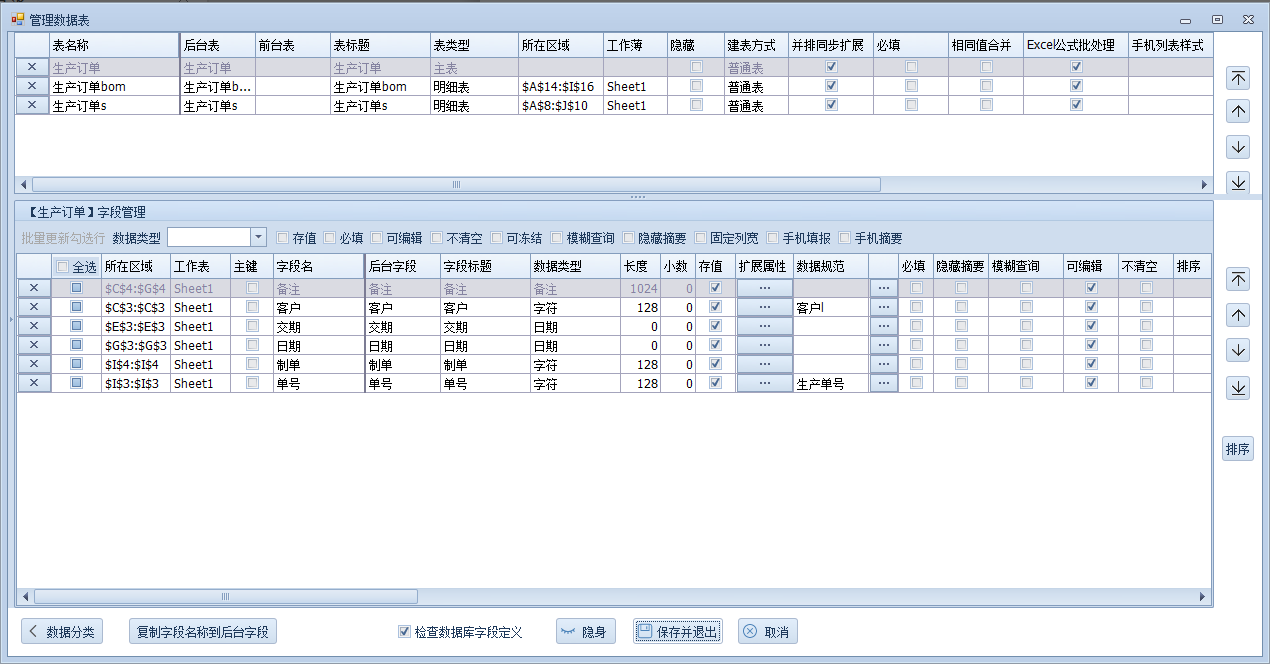1270x664 pixels.
Task: Click the move-down arrow beside upper table
Action: (1238, 147)
